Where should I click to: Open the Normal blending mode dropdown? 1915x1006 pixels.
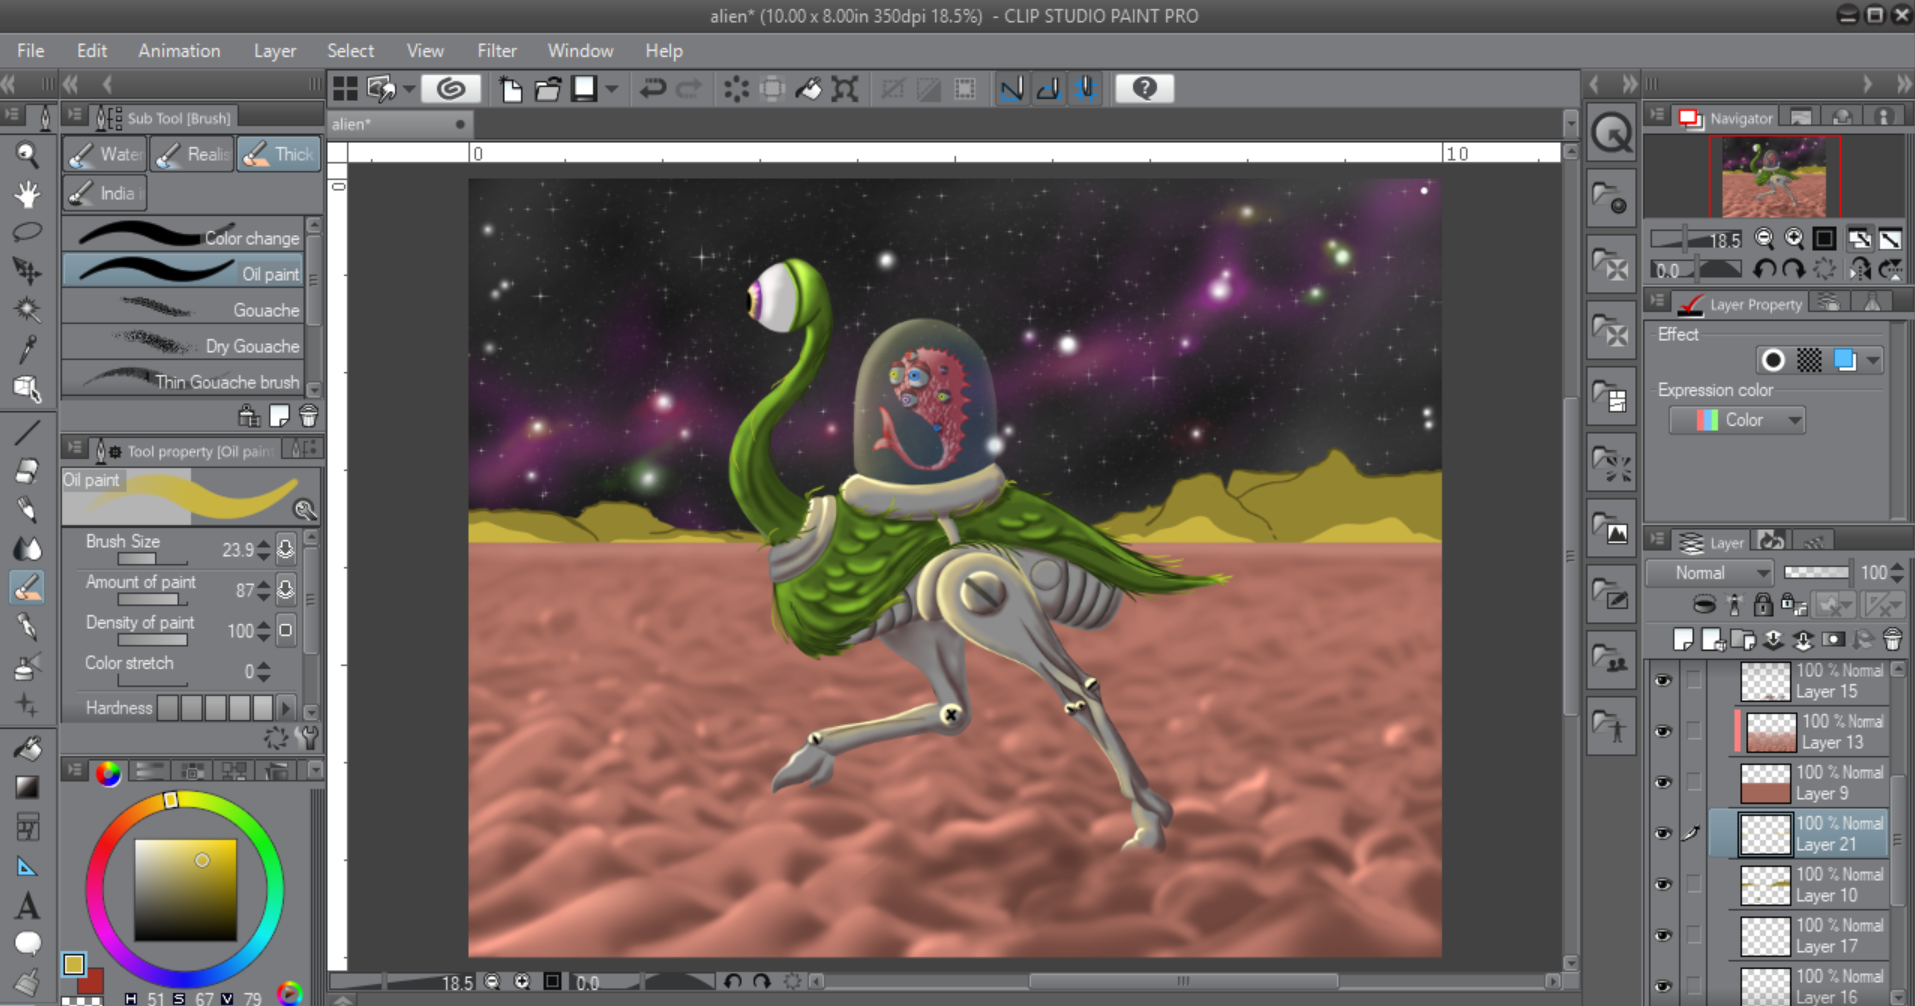pyautogui.click(x=1710, y=573)
